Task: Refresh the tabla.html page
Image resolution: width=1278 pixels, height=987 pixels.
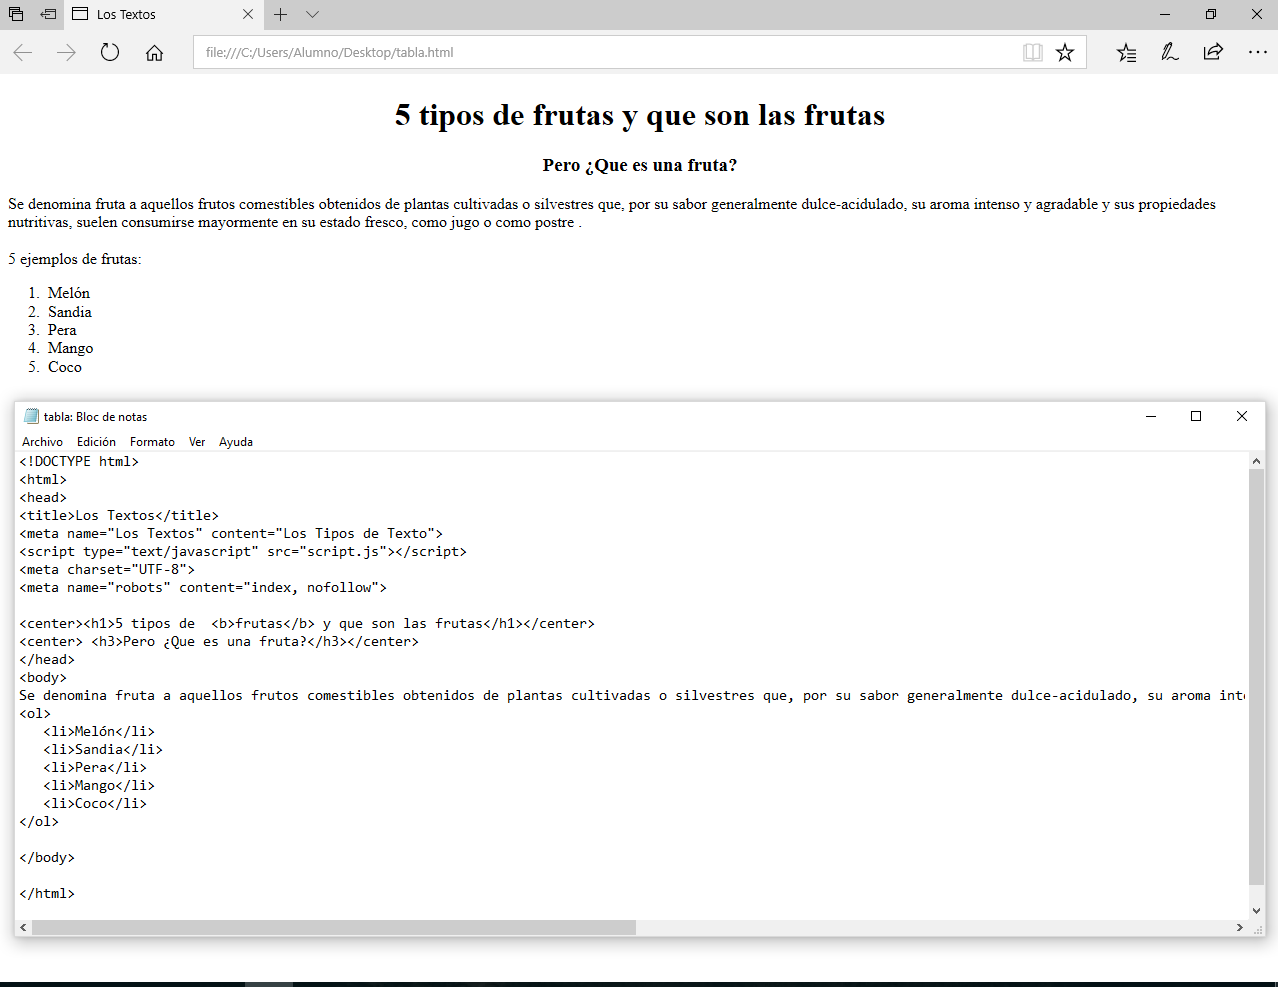Action: pos(110,53)
